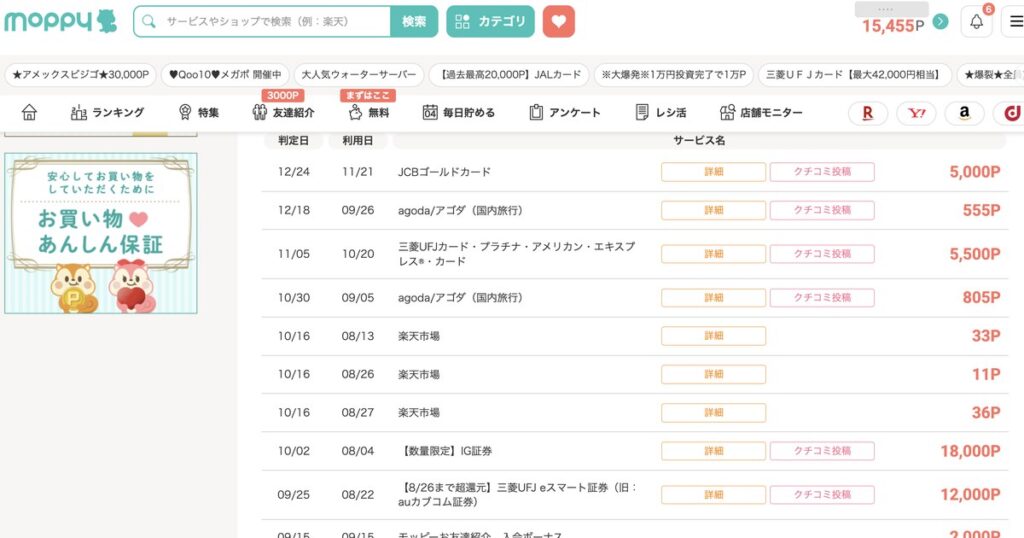Click JCBゴールドカード service name
The width and height of the screenshot is (1024, 538).
tap(444, 172)
